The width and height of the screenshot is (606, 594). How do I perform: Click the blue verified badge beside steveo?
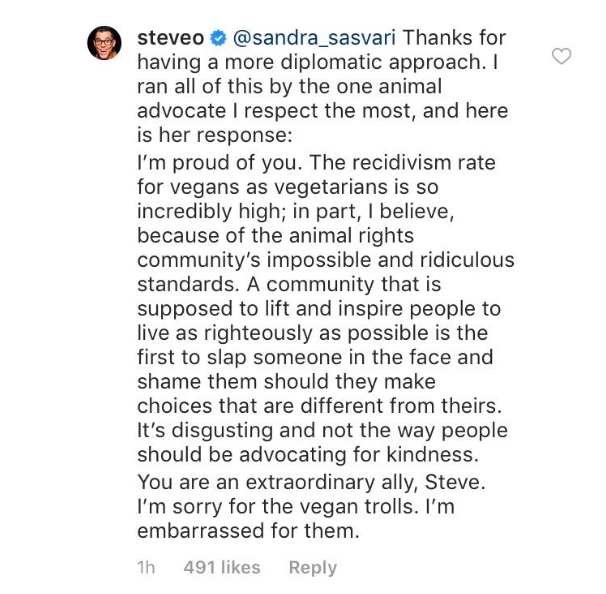(x=219, y=39)
